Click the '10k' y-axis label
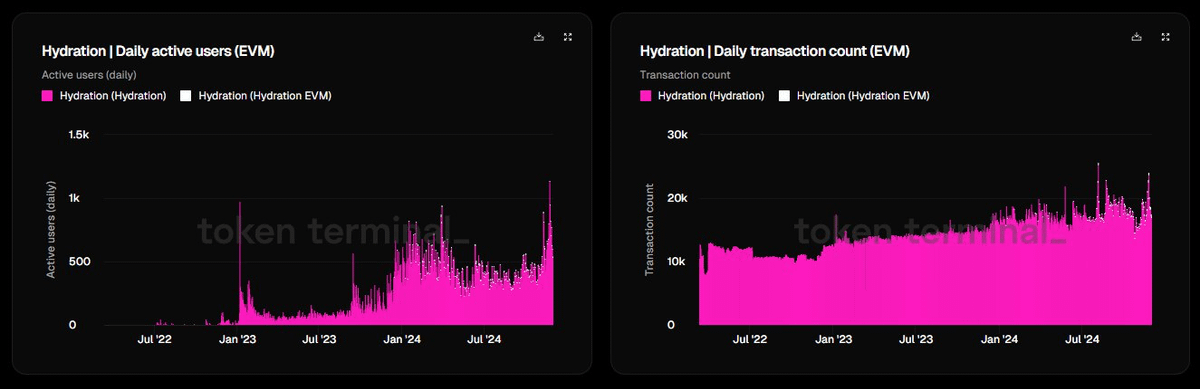This screenshot has width=1200, height=389. tap(677, 262)
